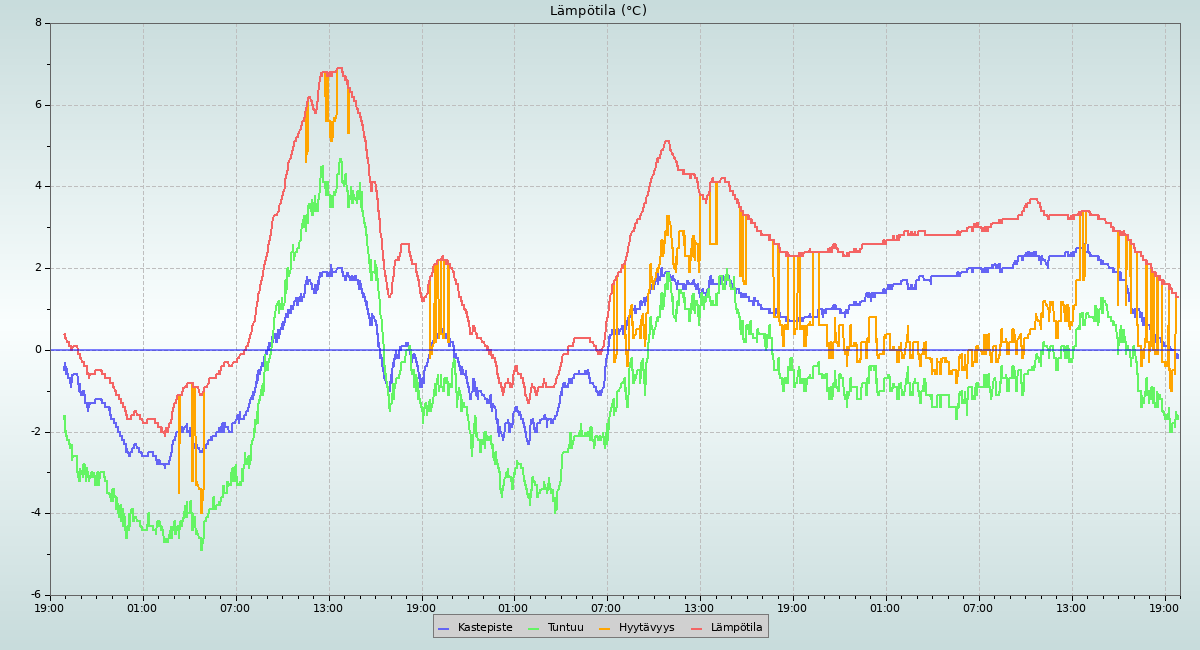Click the green line marker beside Tuntuu
This screenshot has height=650, width=1200.
click(533, 628)
